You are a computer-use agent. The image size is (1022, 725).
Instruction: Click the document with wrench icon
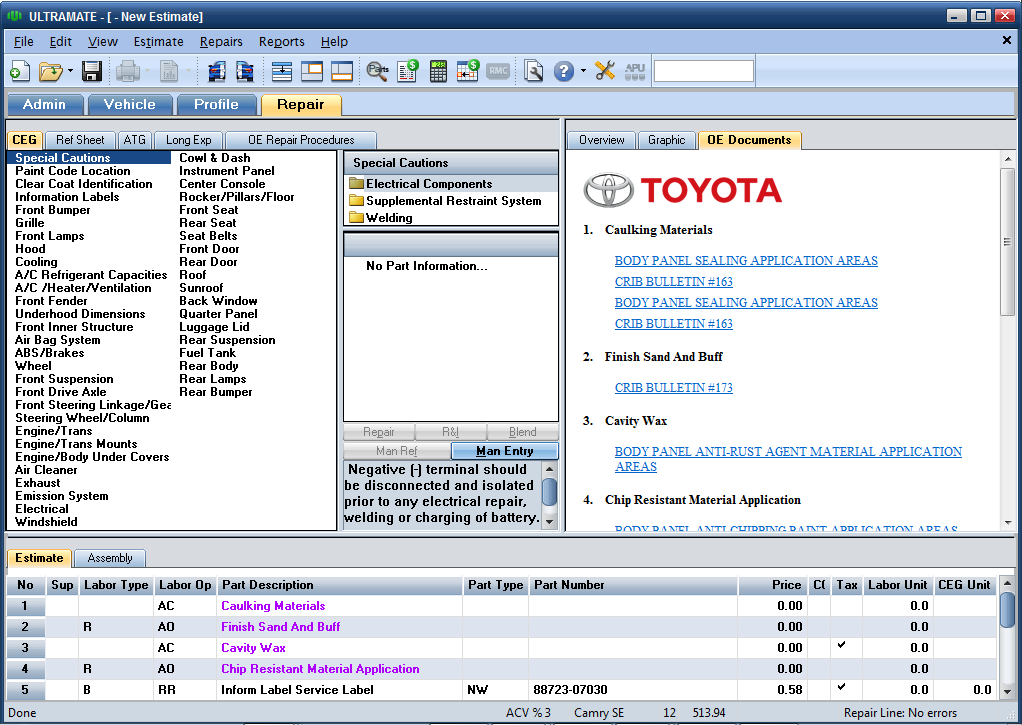pos(533,70)
